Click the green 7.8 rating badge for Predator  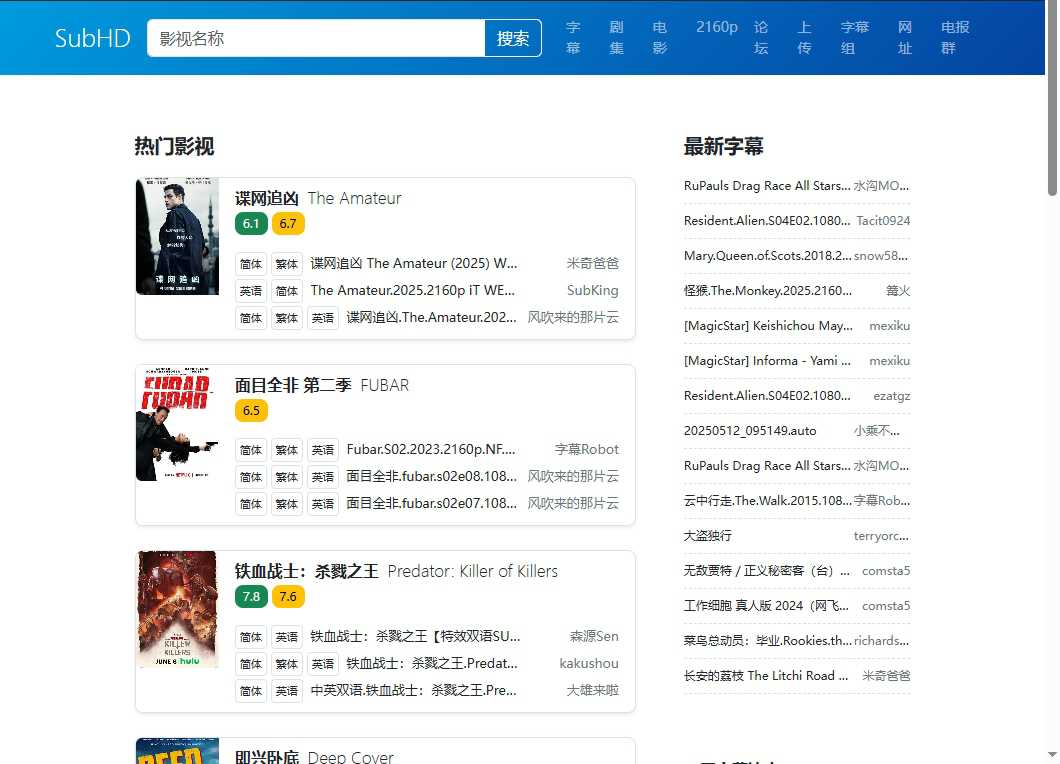tap(251, 596)
